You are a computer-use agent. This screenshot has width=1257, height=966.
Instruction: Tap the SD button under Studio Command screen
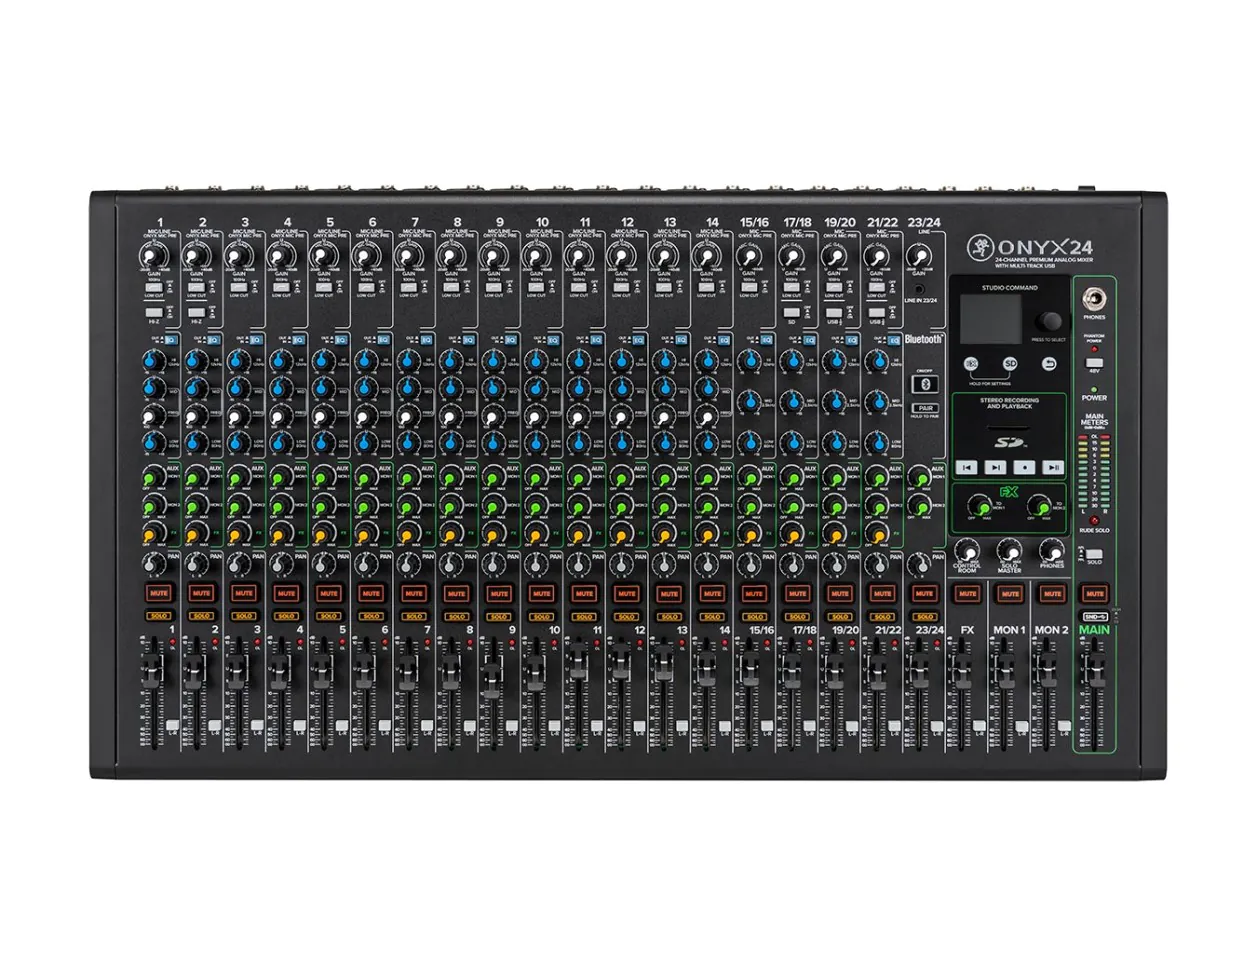coord(1010,364)
